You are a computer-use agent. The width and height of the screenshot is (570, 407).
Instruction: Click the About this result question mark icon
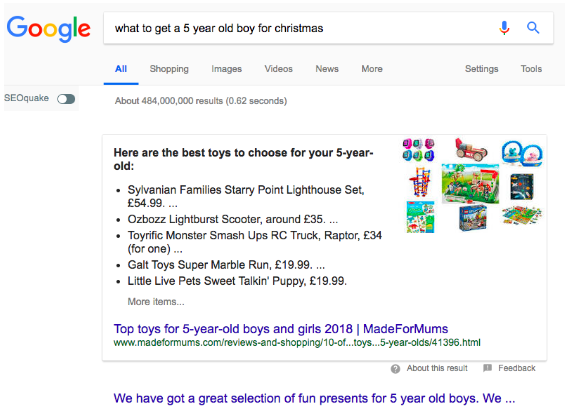(395, 369)
